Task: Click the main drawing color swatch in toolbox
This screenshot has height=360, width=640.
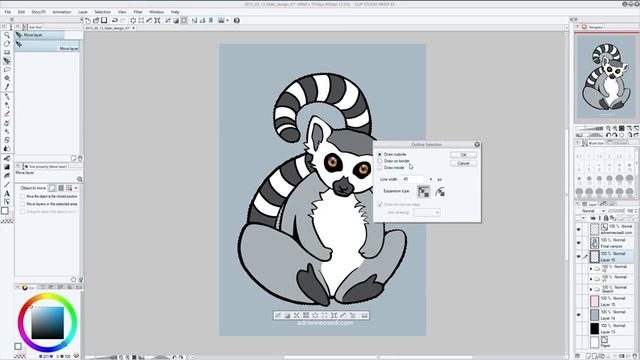Action: [4, 211]
